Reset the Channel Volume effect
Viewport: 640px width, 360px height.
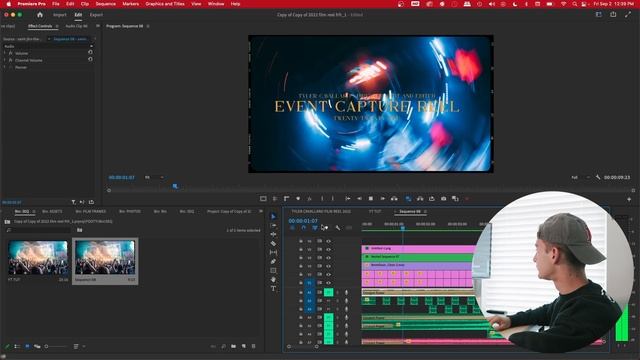point(90,59)
